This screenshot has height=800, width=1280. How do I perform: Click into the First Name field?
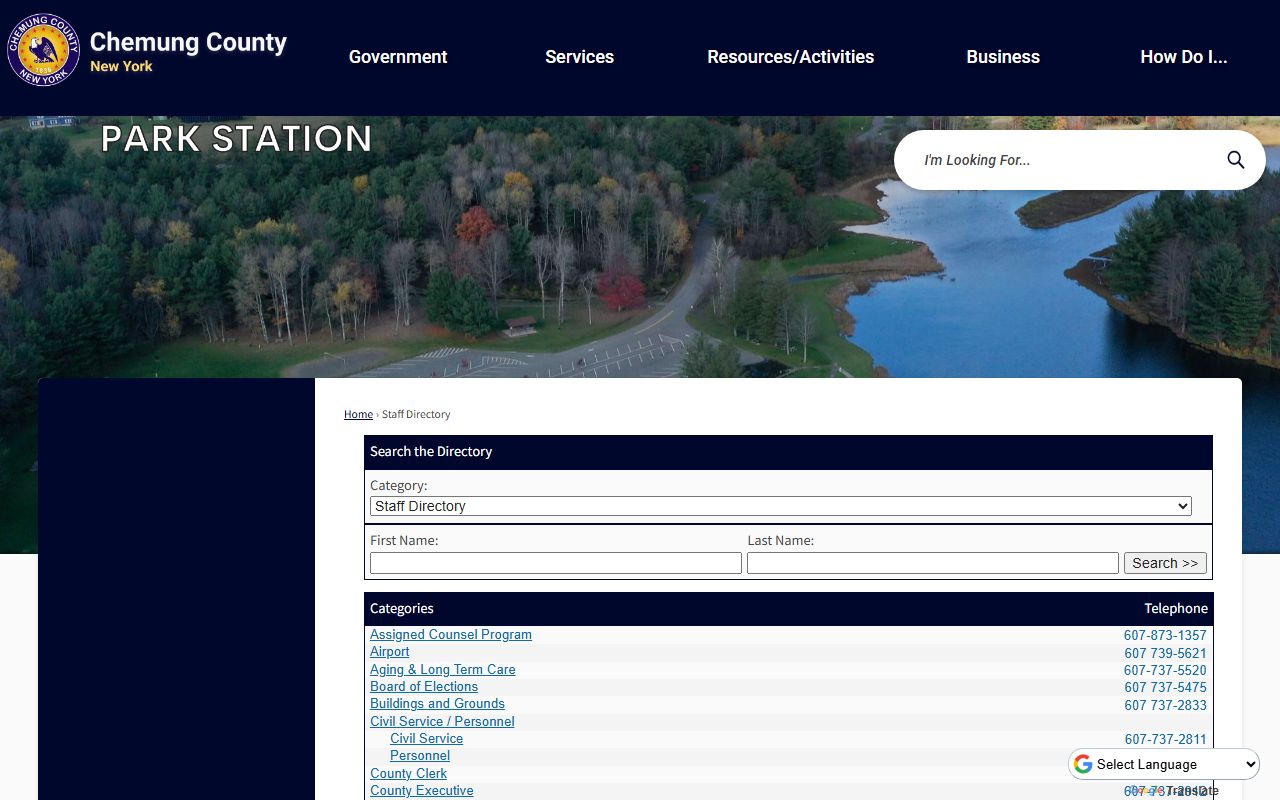click(555, 563)
